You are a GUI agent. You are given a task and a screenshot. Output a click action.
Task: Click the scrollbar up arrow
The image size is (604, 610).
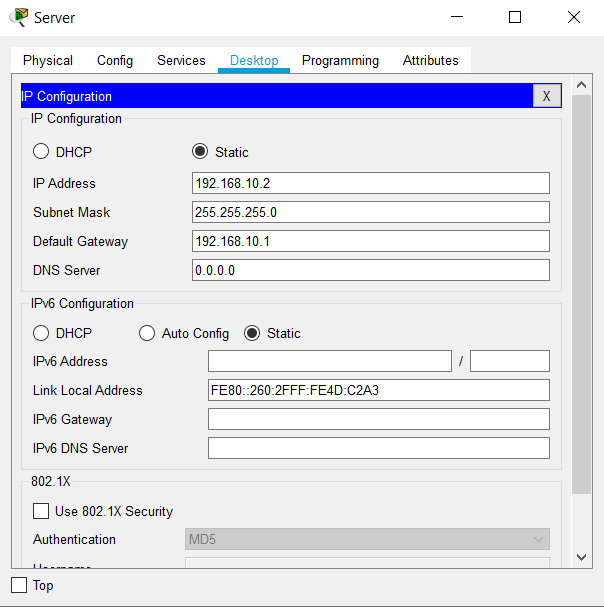(x=581, y=85)
